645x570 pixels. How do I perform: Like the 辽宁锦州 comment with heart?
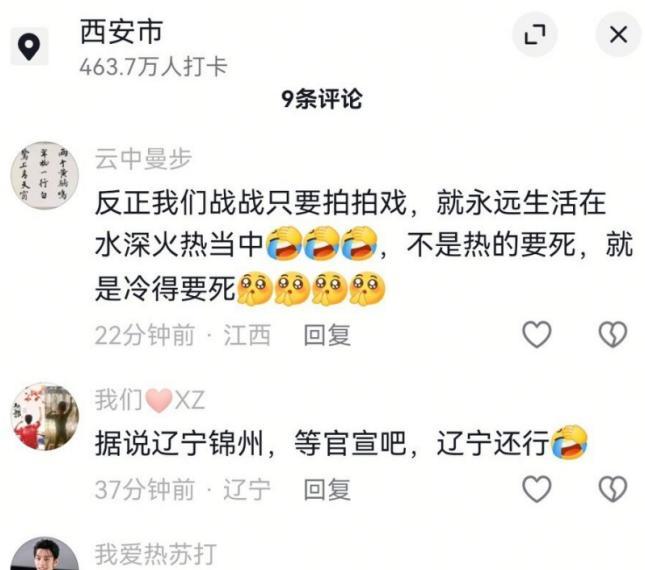click(x=536, y=489)
